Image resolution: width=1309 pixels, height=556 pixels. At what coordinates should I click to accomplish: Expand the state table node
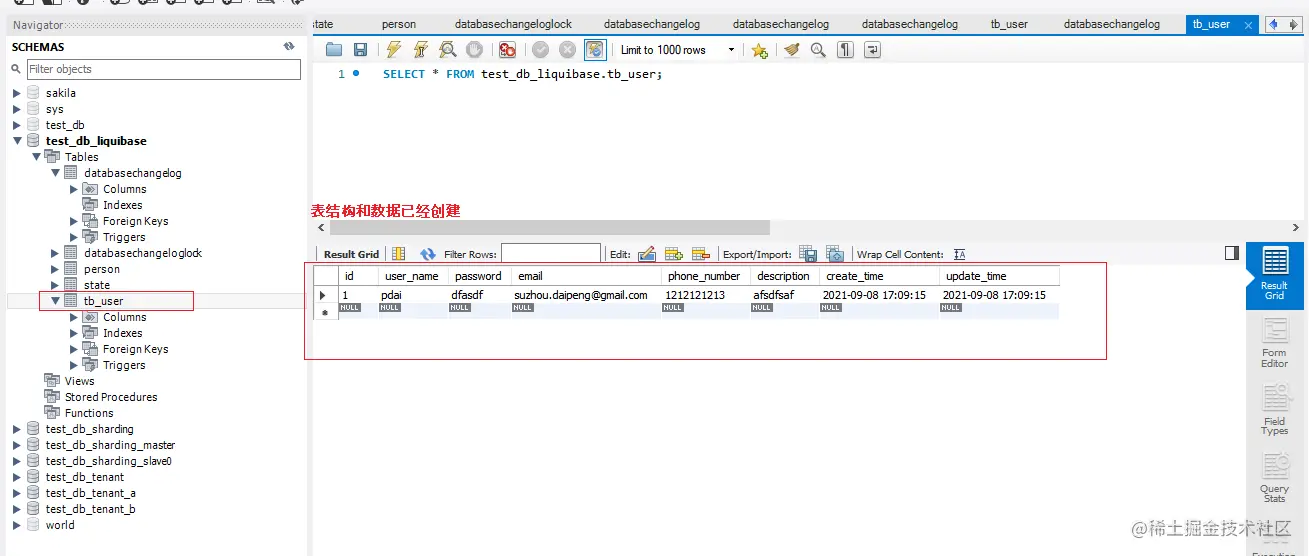point(56,285)
